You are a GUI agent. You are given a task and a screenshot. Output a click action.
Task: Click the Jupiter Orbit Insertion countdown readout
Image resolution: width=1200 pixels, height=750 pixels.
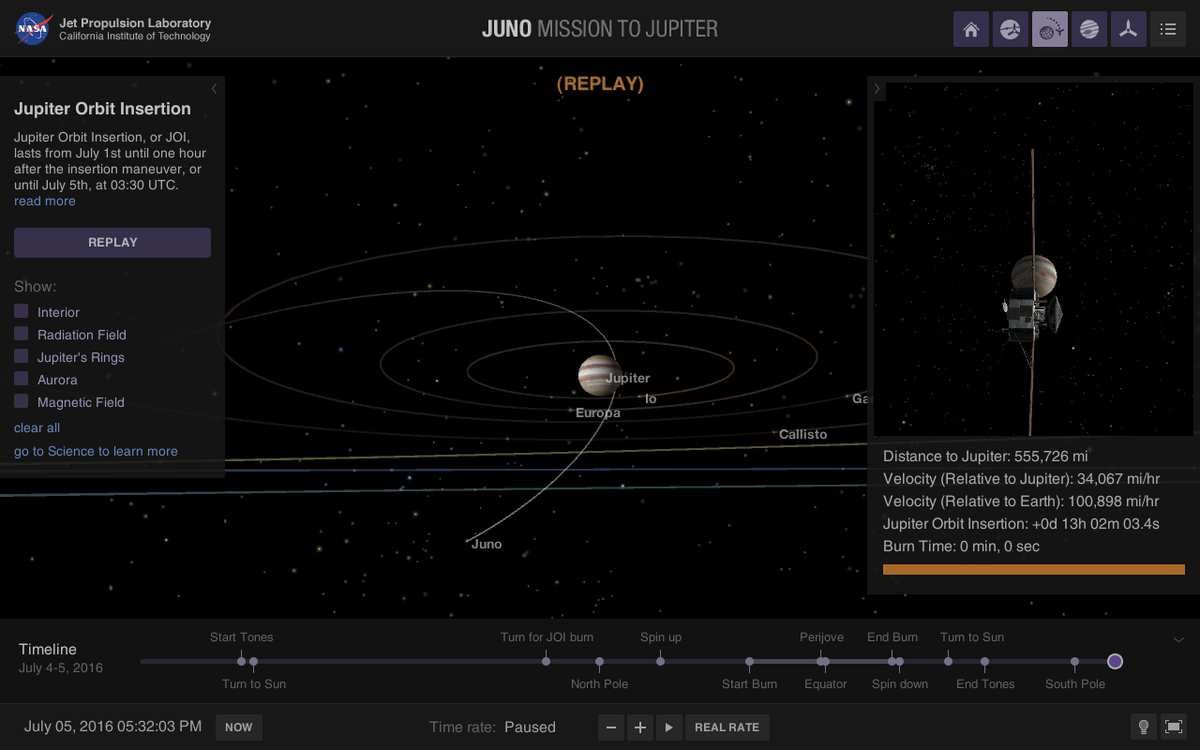(1021, 523)
